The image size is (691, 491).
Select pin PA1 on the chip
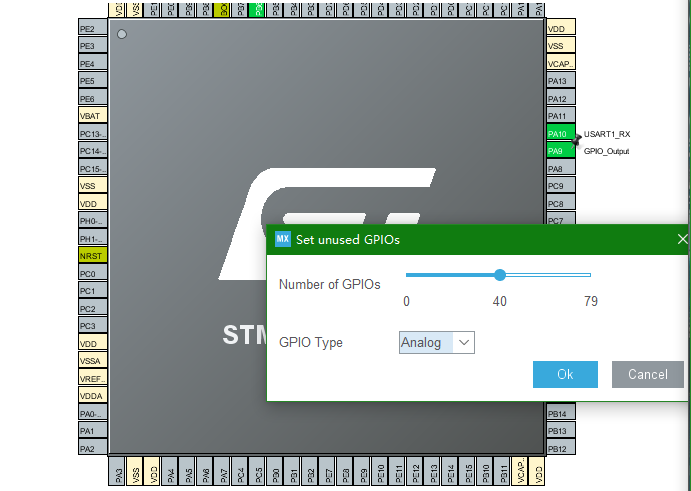pos(93,430)
